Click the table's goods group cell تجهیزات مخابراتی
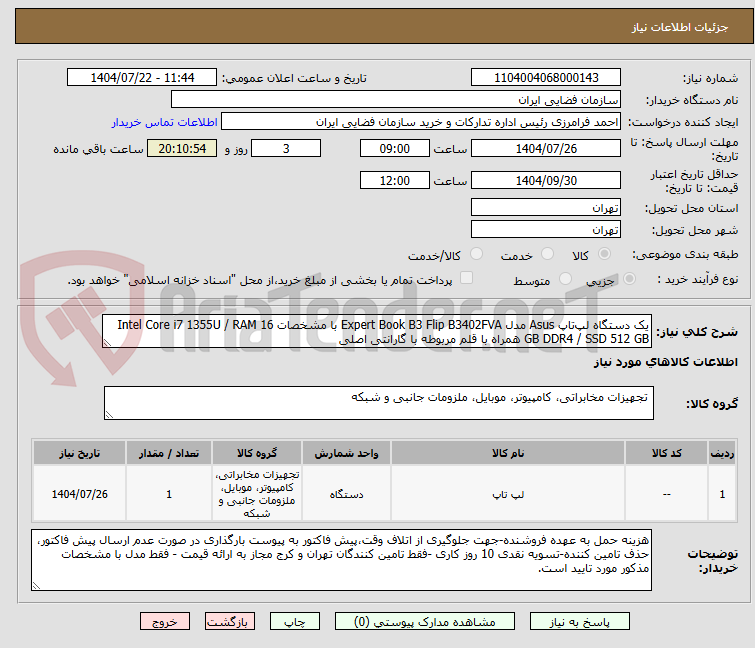This screenshot has width=755, height=648. click(257, 494)
